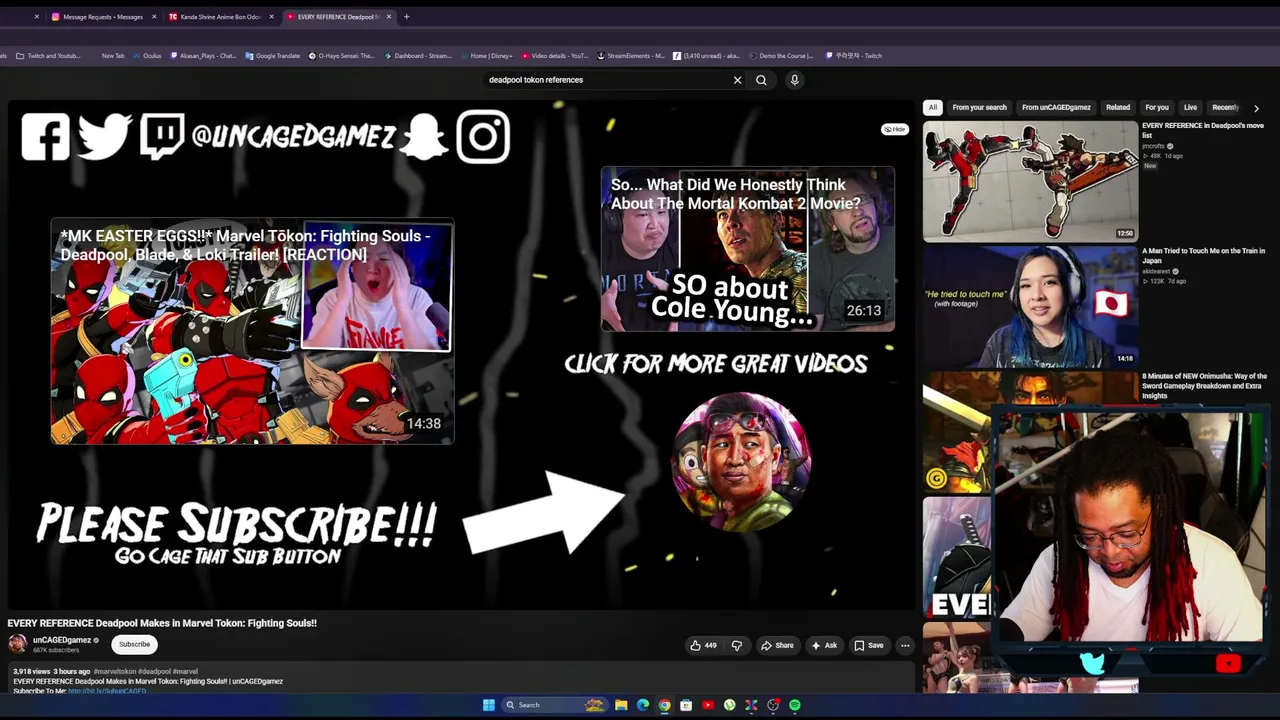Open the MK Easter Eggs reaction end-screen video
The image size is (1280, 720).
tap(252, 332)
